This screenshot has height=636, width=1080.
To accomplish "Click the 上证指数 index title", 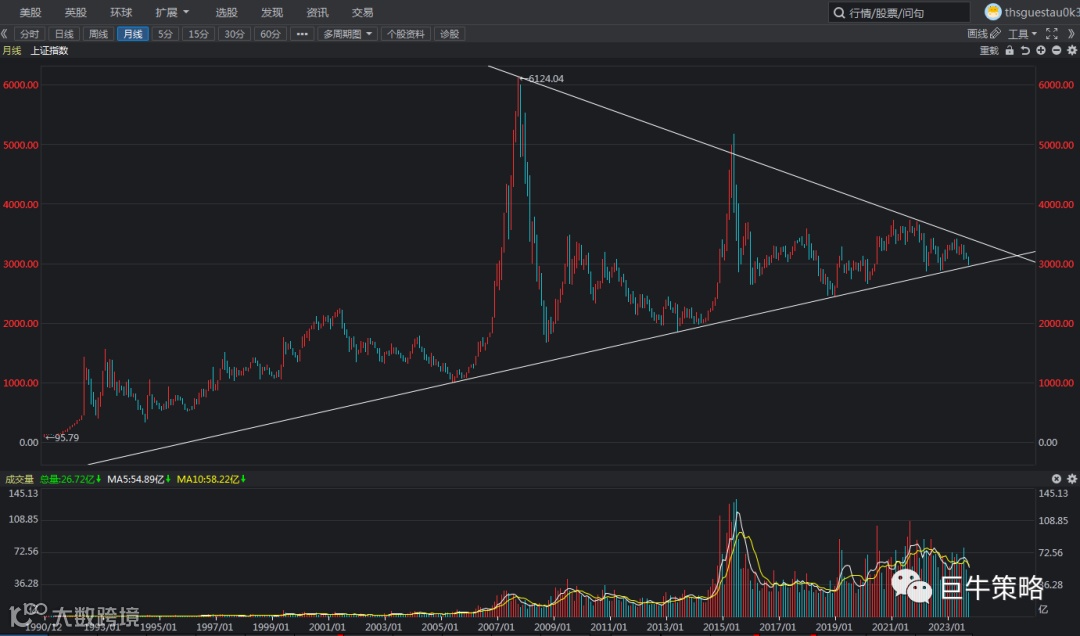I will pyautogui.click(x=50, y=50).
